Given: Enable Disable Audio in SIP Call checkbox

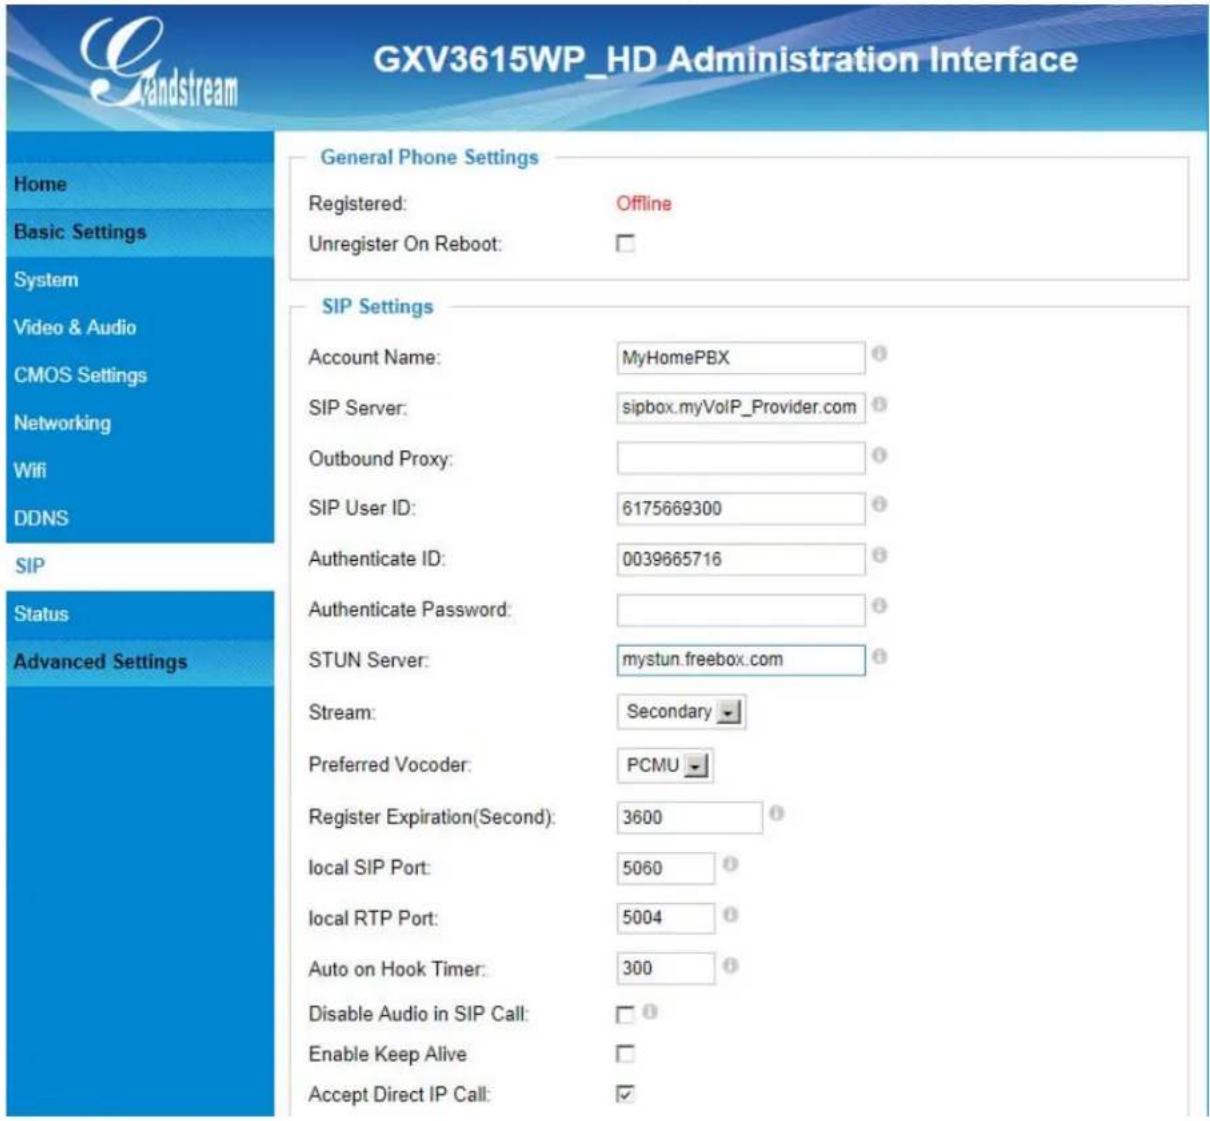Looking at the screenshot, I should pos(625,1014).
